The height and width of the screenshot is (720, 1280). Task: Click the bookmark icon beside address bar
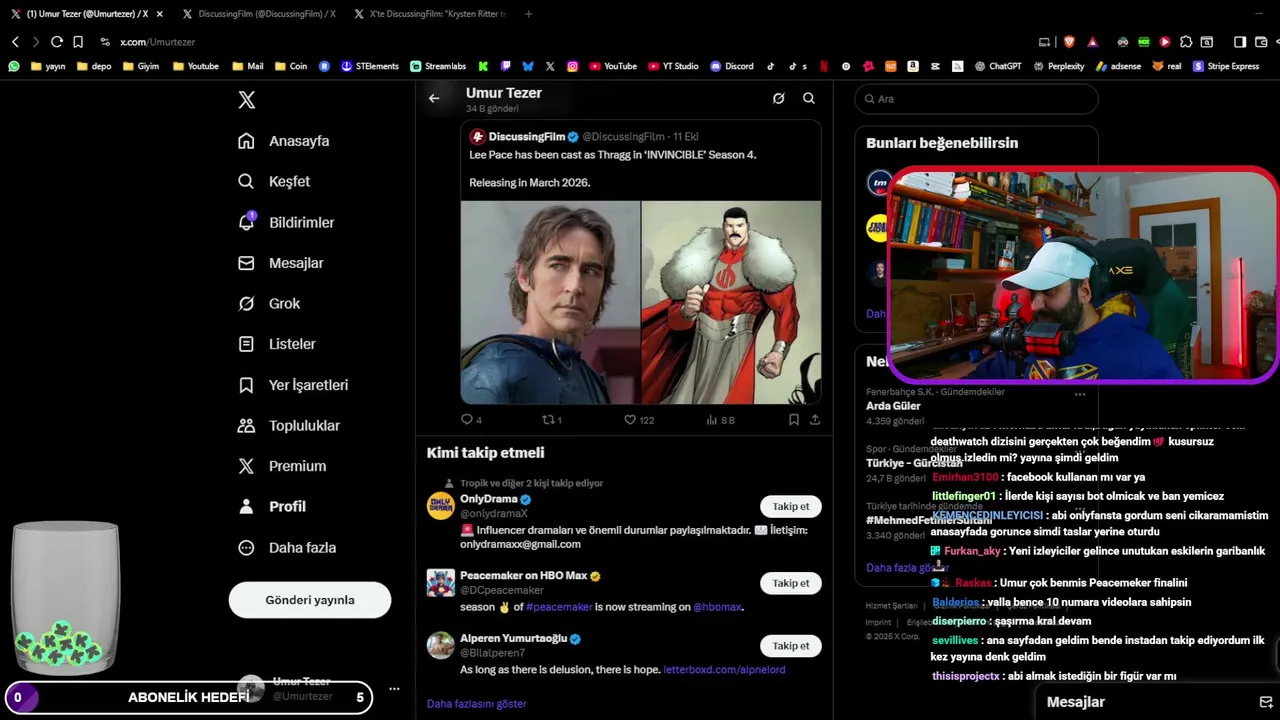pos(78,42)
